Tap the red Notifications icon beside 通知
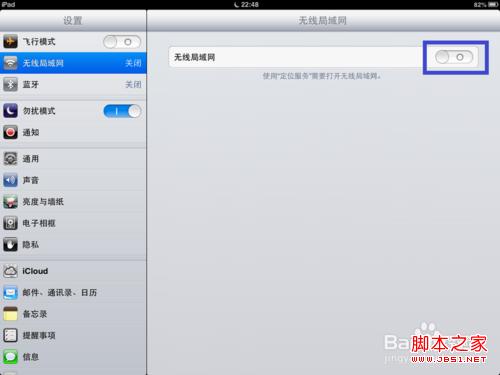Viewport: 500px width, 375px height. tap(10, 132)
